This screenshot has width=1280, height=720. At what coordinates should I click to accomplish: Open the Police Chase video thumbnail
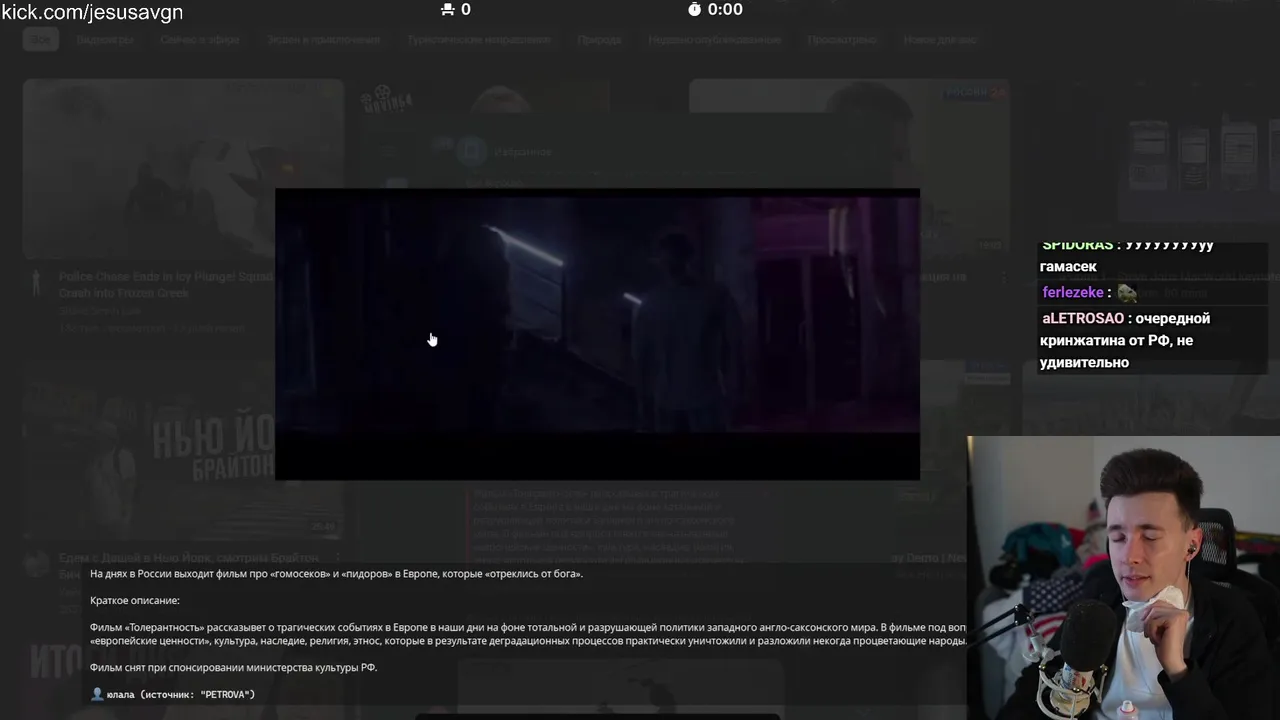183,169
